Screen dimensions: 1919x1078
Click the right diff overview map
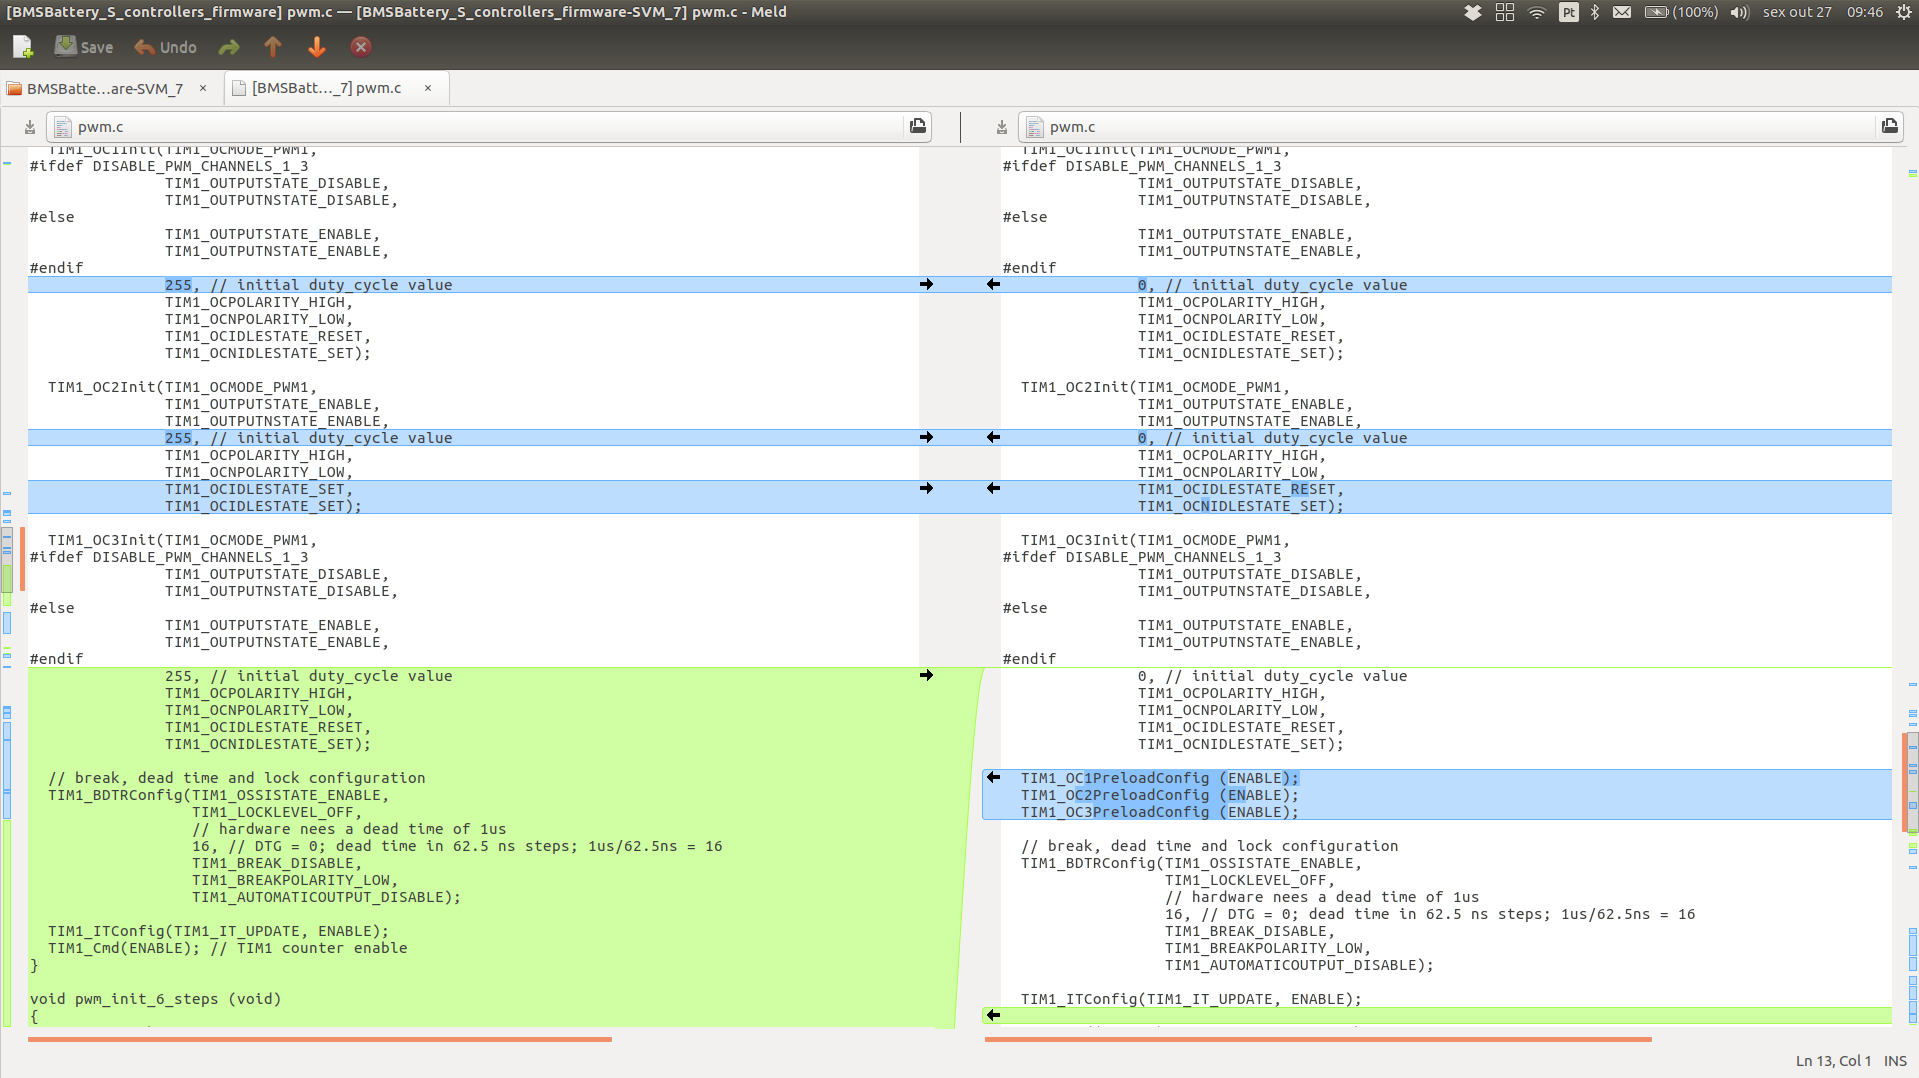coord(1911,588)
